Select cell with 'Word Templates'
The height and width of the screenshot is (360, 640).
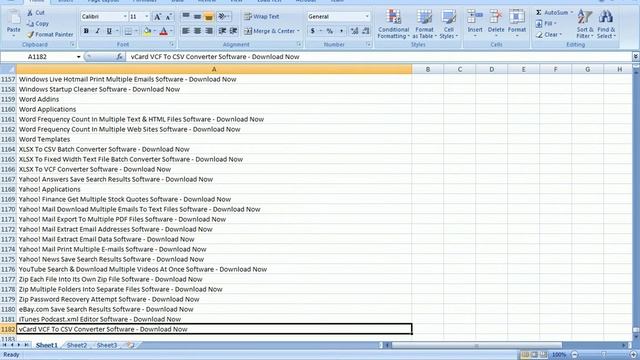point(214,139)
